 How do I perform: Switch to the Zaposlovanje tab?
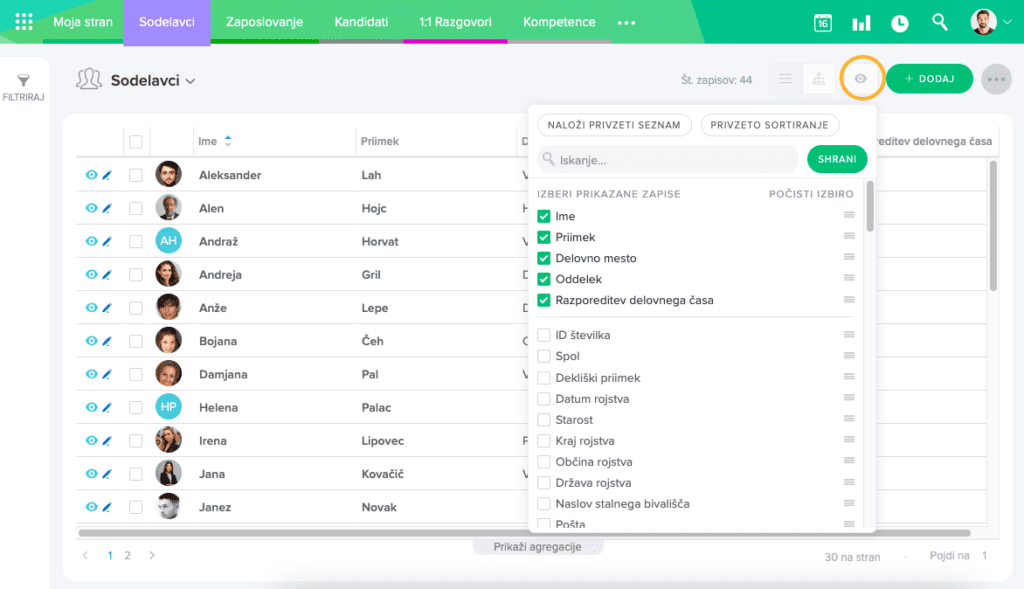264,22
